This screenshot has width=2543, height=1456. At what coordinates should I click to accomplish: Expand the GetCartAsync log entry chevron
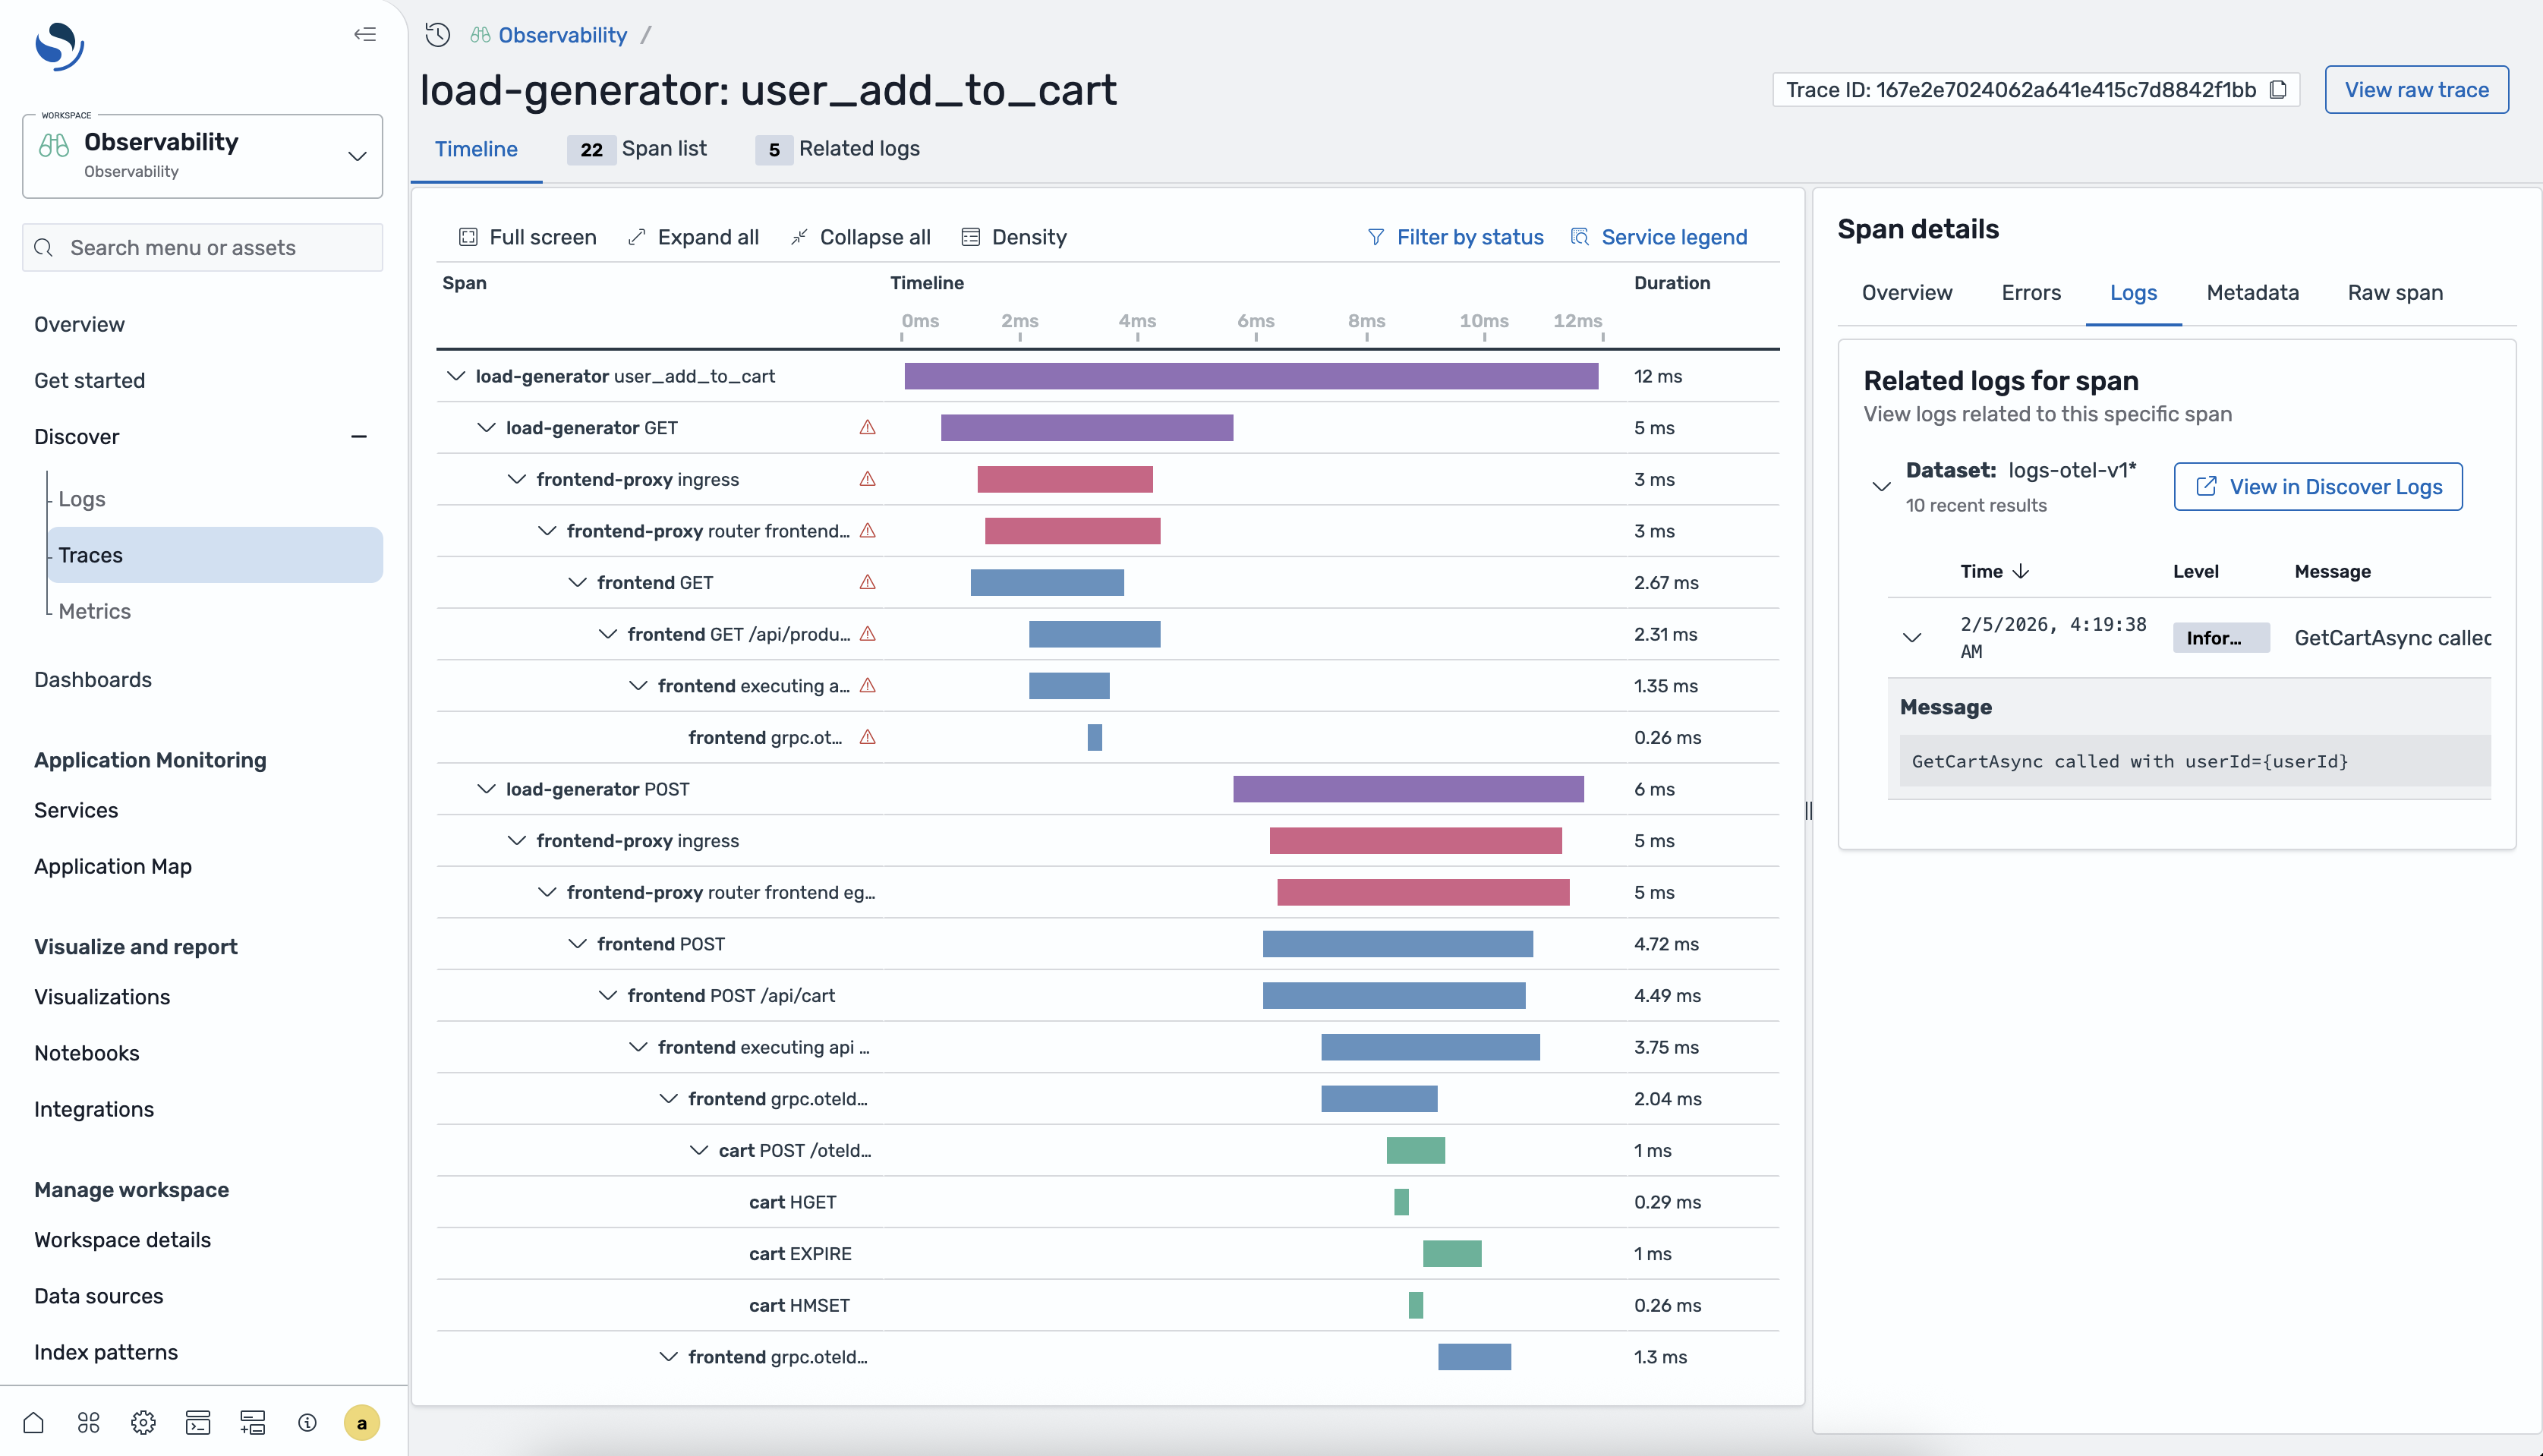click(1913, 637)
